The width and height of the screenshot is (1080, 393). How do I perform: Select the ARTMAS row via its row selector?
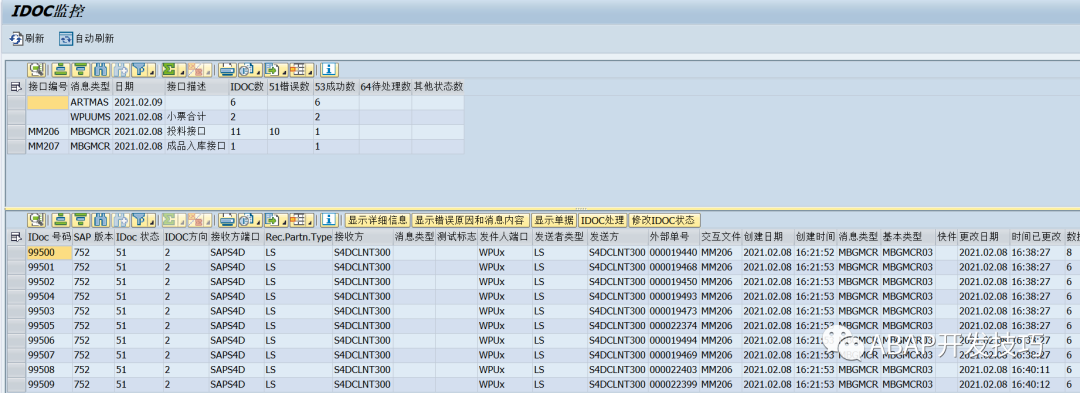pos(17,102)
